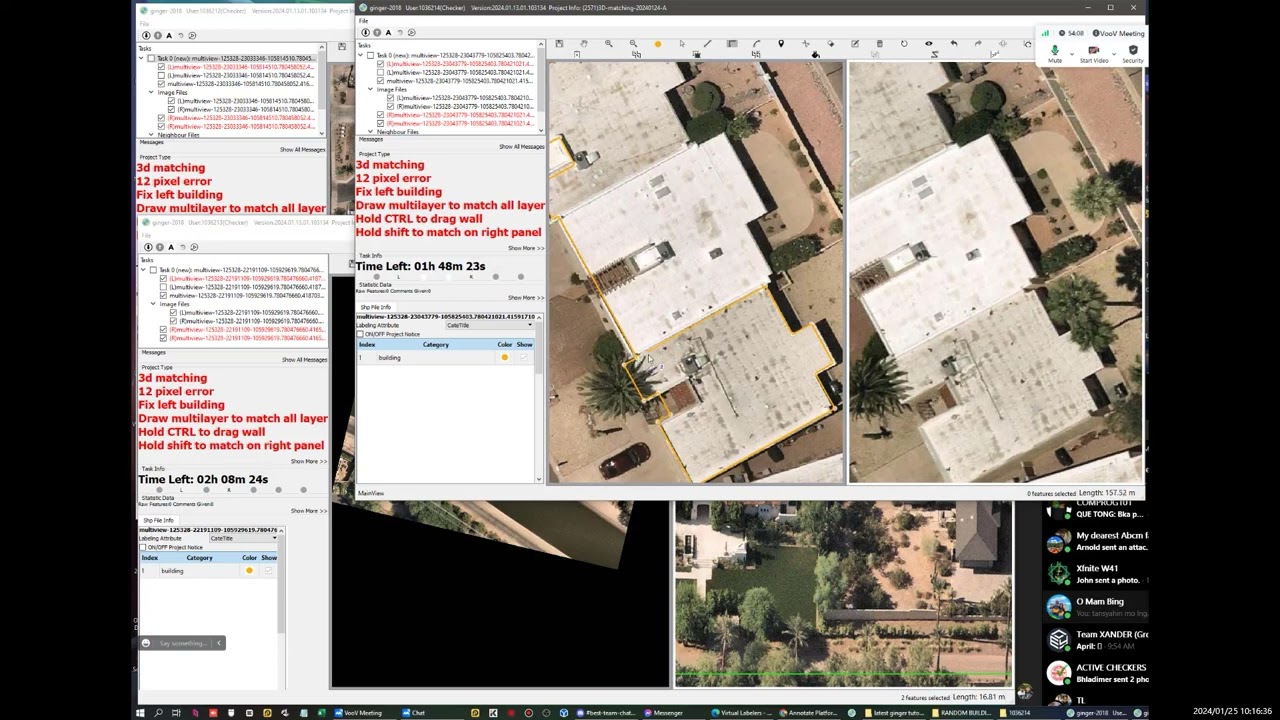This screenshot has width=1280, height=720.
Task: Click Say something chat input field
Action: pyautogui.click(x=182, y=643)
